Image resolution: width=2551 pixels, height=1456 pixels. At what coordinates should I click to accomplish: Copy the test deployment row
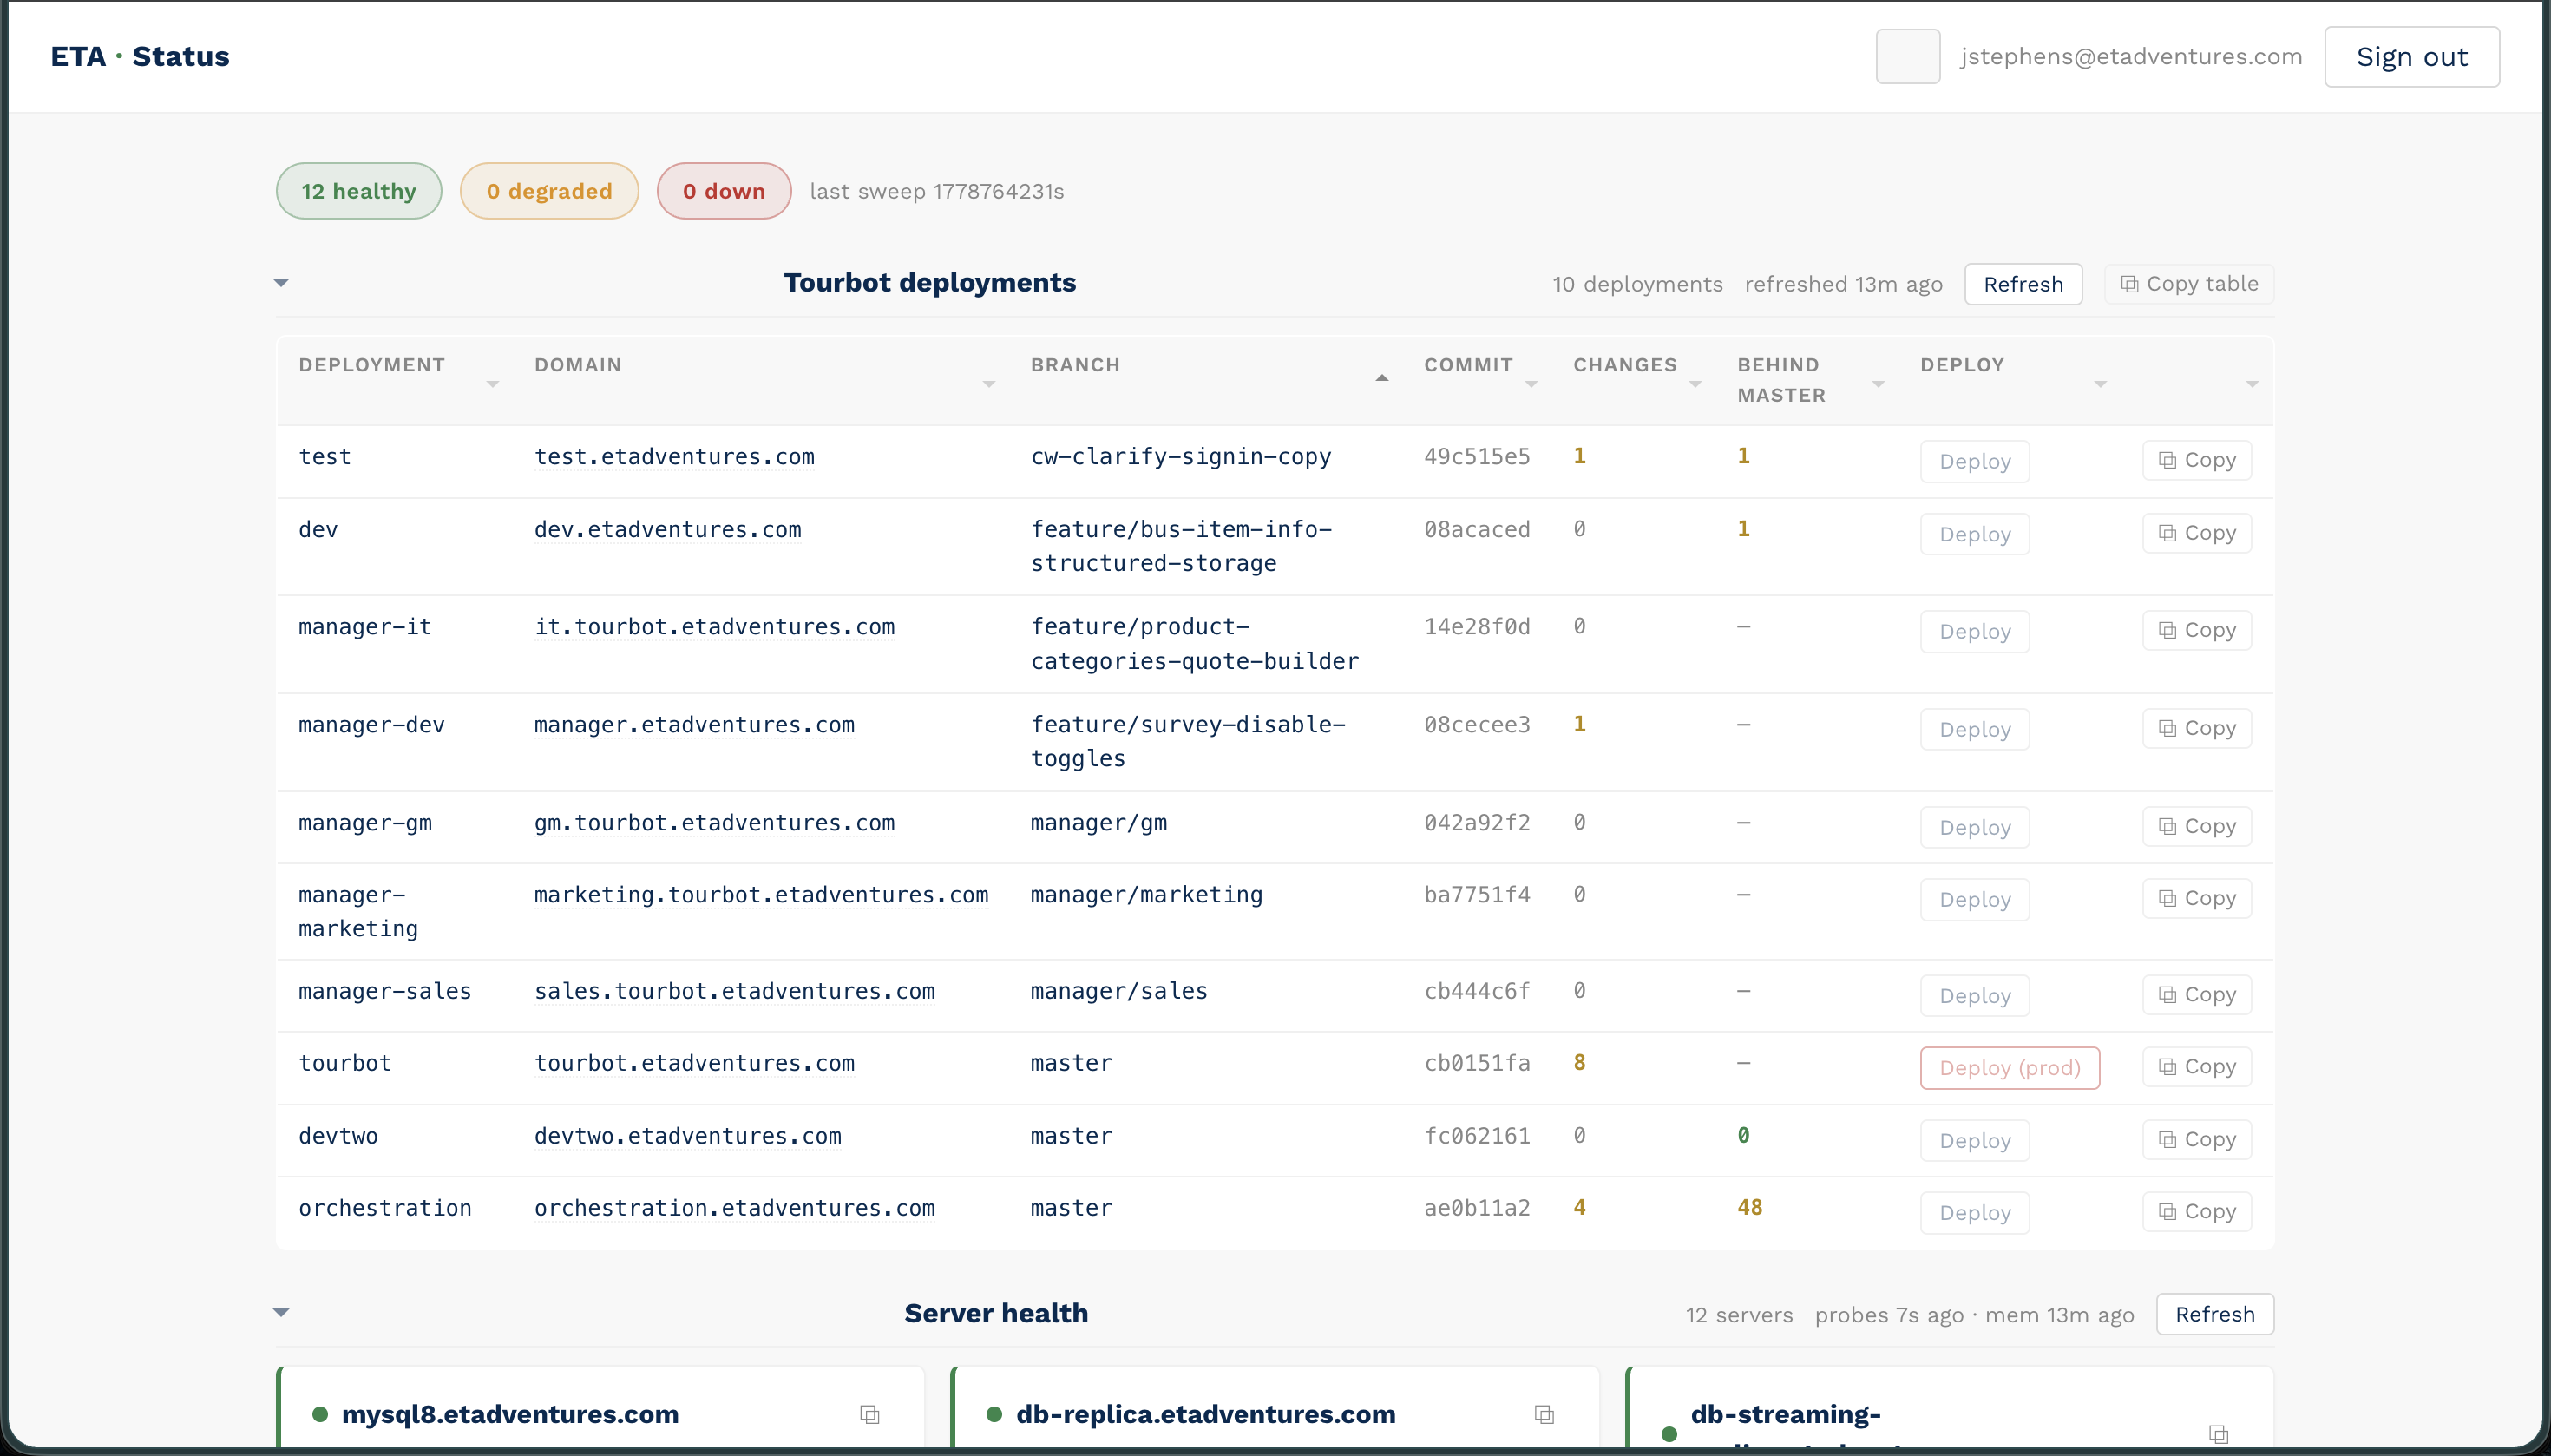click(x=2196, y=460)
